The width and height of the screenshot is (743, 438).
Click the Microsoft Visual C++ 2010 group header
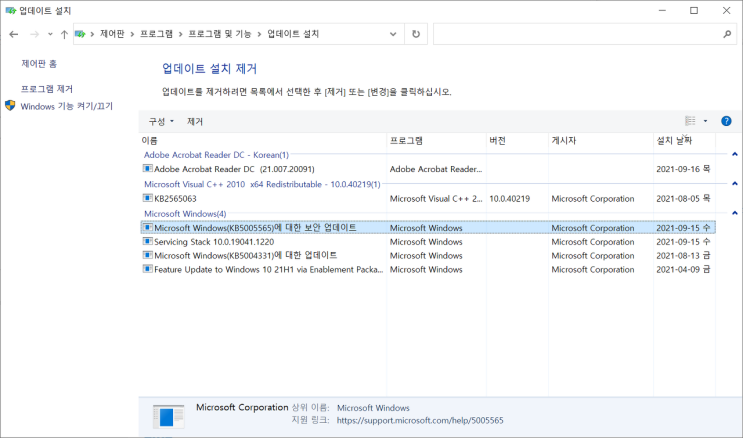(x=262, y=184)
